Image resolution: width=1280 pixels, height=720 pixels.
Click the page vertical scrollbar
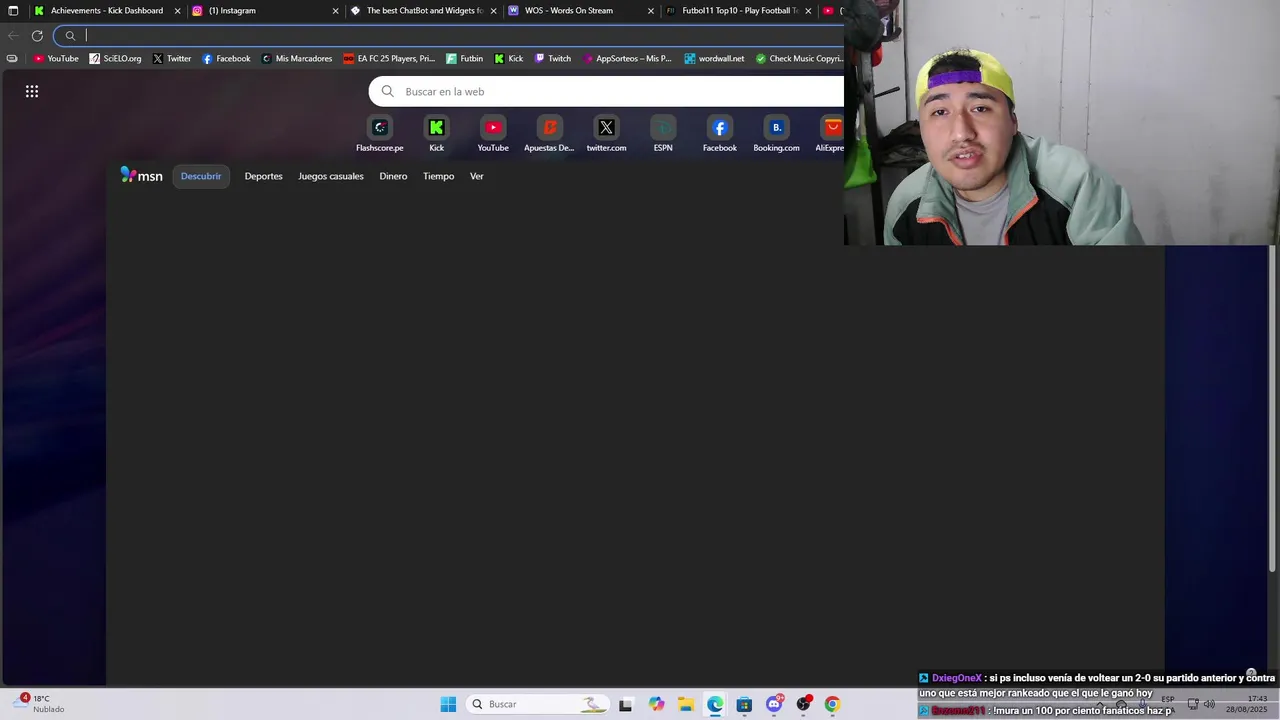1273,410
